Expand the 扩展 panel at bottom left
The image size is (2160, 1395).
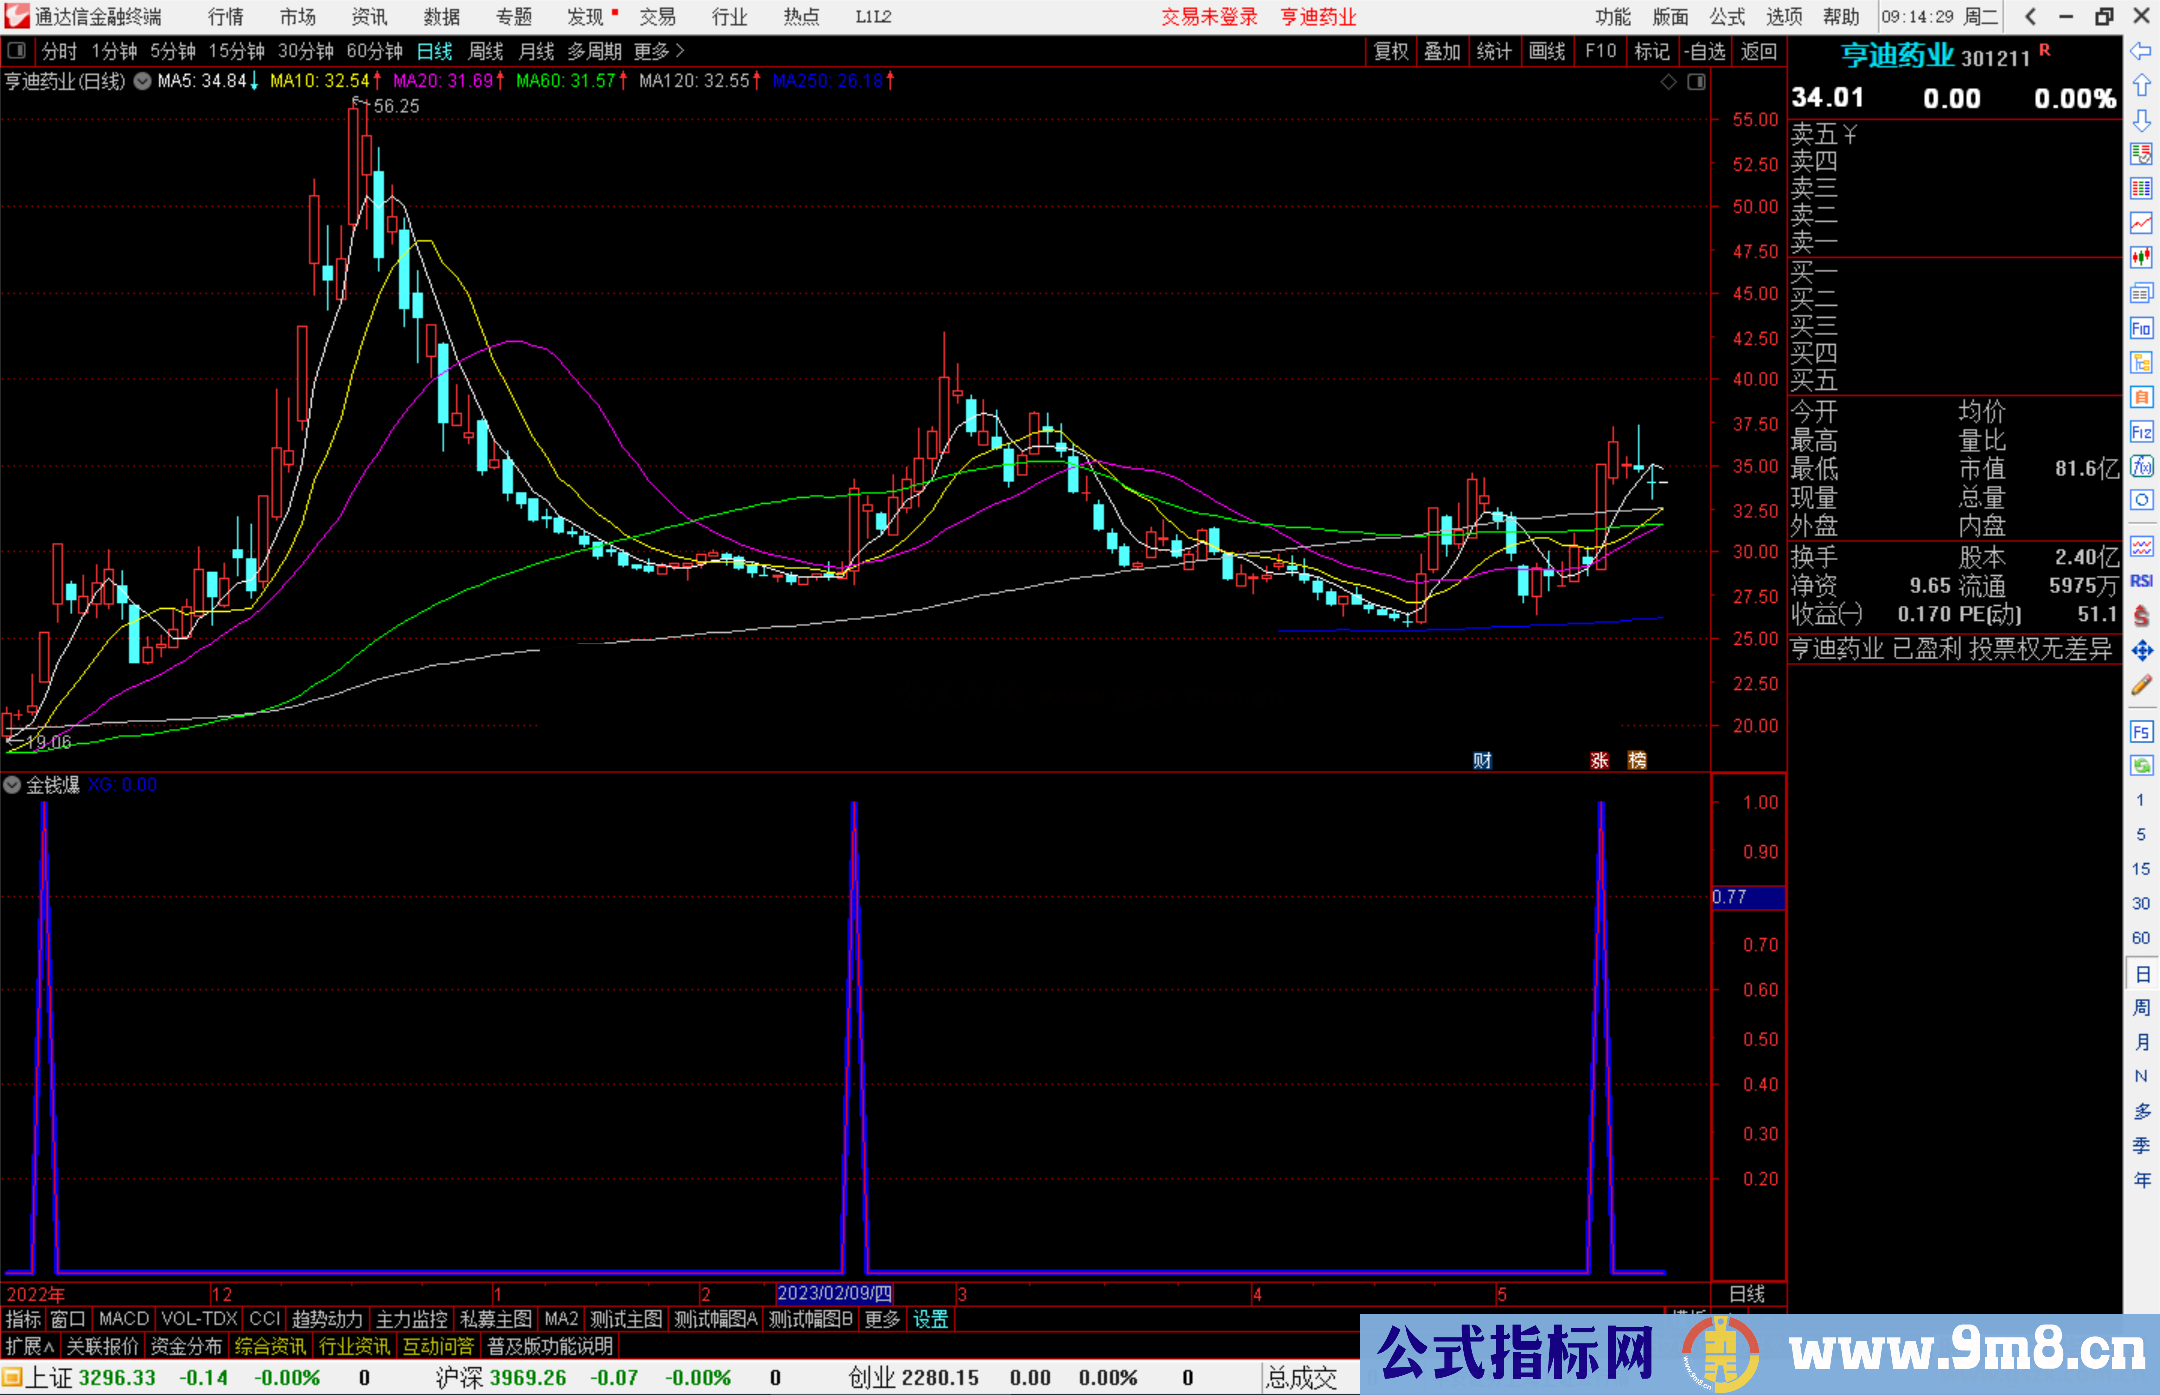(30, 1346)
